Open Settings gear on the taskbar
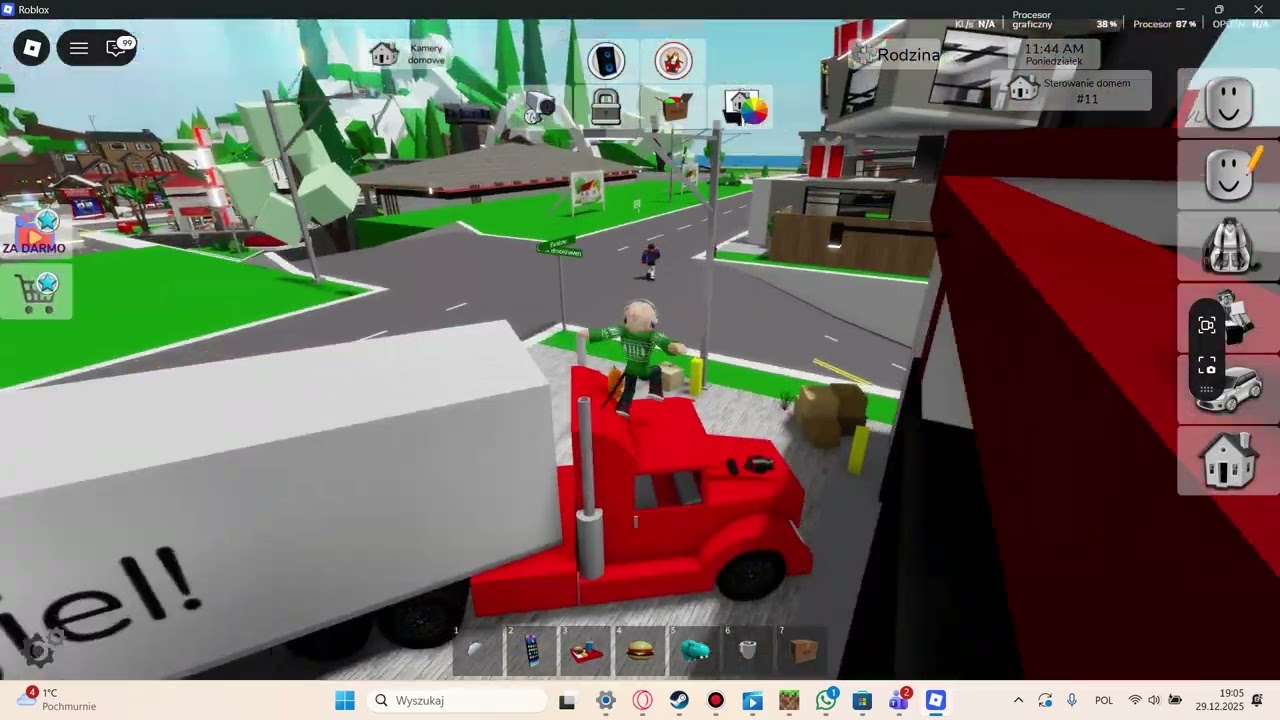Image resolution: width=1280 pixels, height=720 pixels. [x=606, y=700]
